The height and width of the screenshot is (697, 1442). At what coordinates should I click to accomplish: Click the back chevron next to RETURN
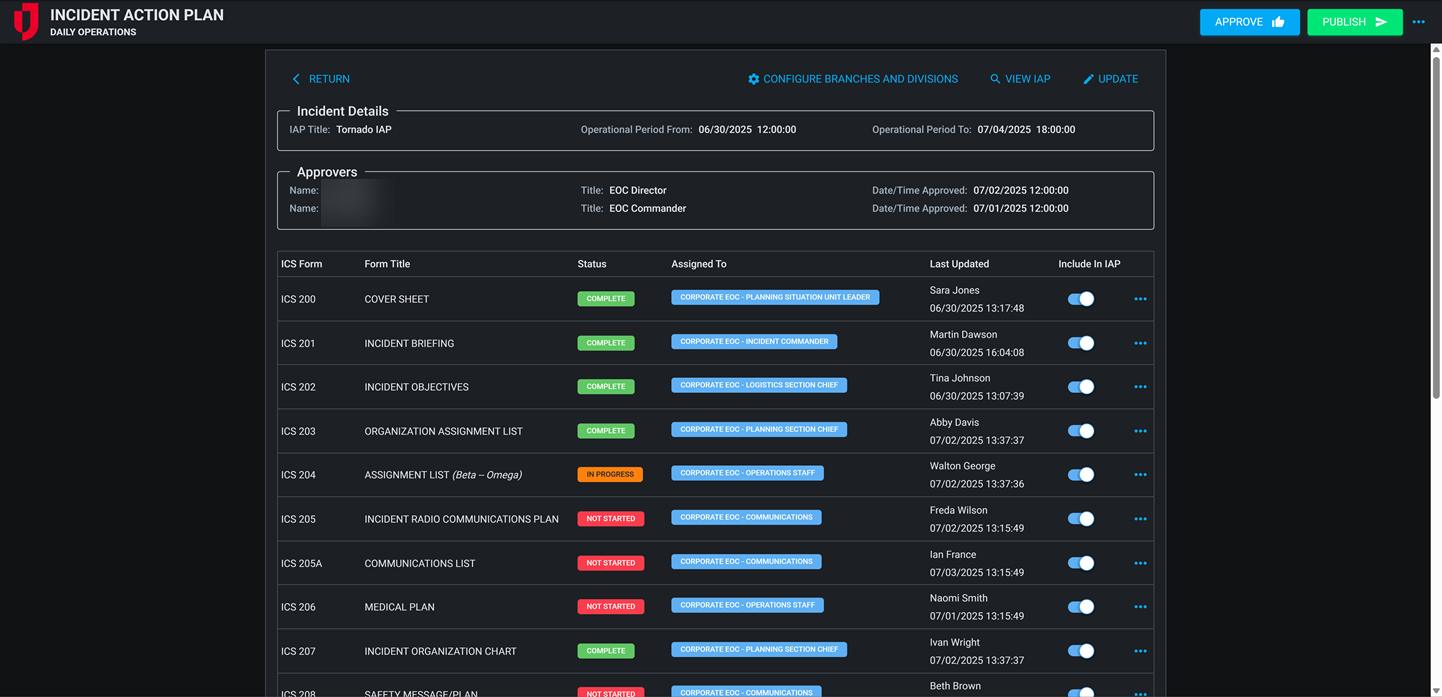[296, 78]
